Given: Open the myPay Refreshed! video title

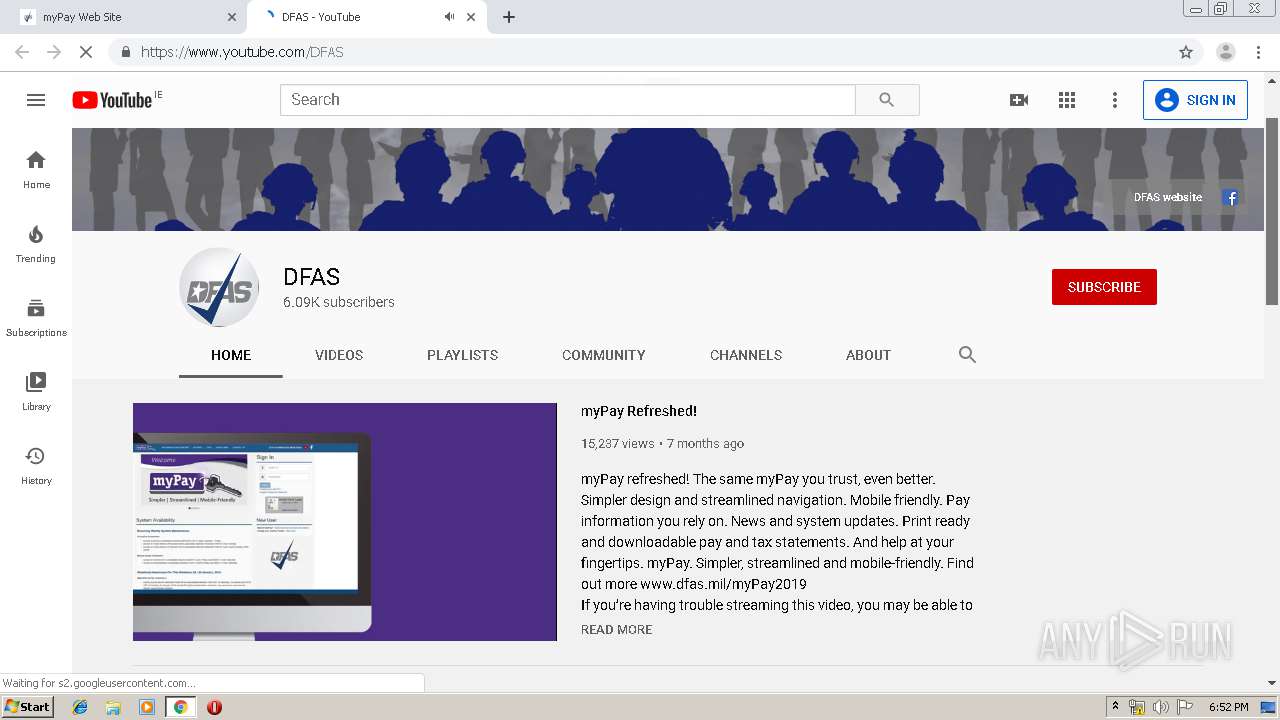Looking at the screenshot, I should [x=639, y=411].
